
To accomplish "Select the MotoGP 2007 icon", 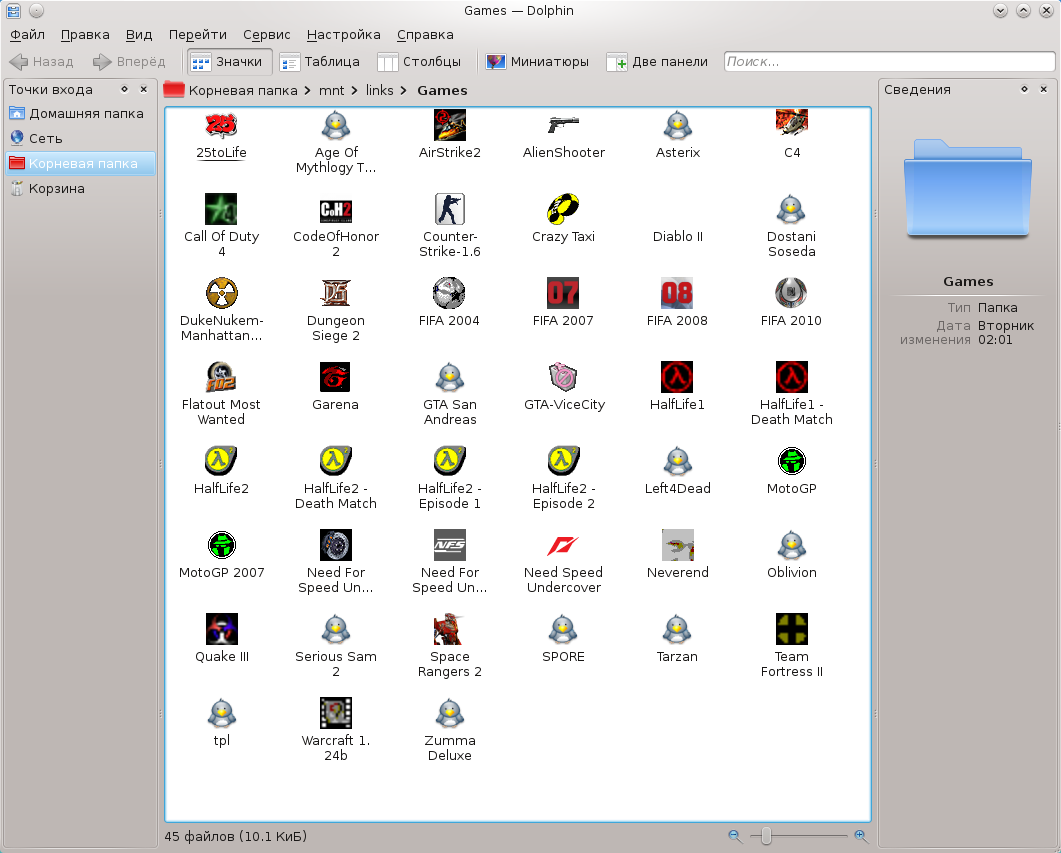I will [221, 545].
